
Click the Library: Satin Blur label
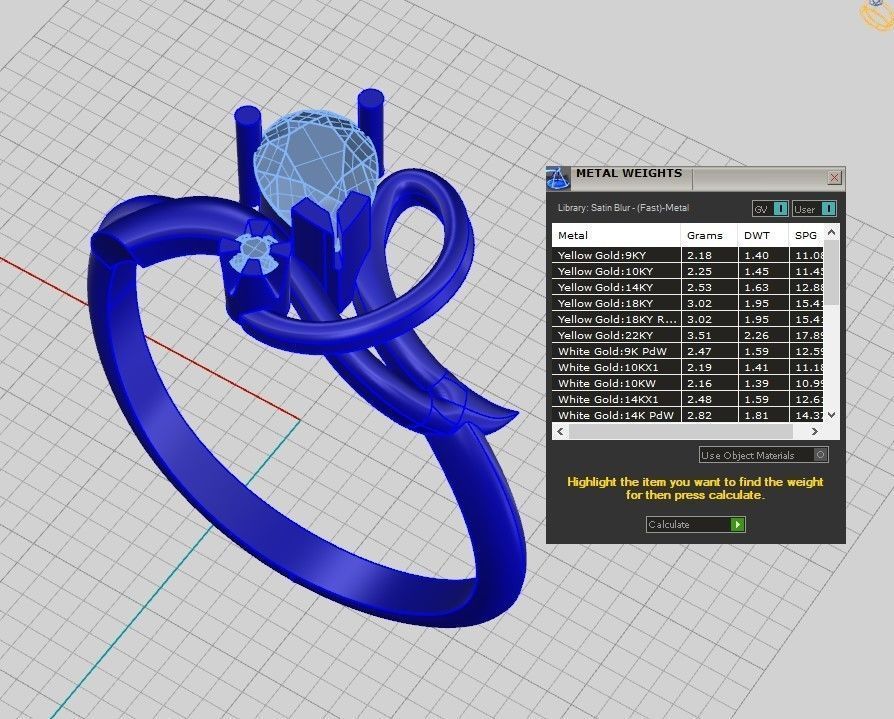[623, 208]
